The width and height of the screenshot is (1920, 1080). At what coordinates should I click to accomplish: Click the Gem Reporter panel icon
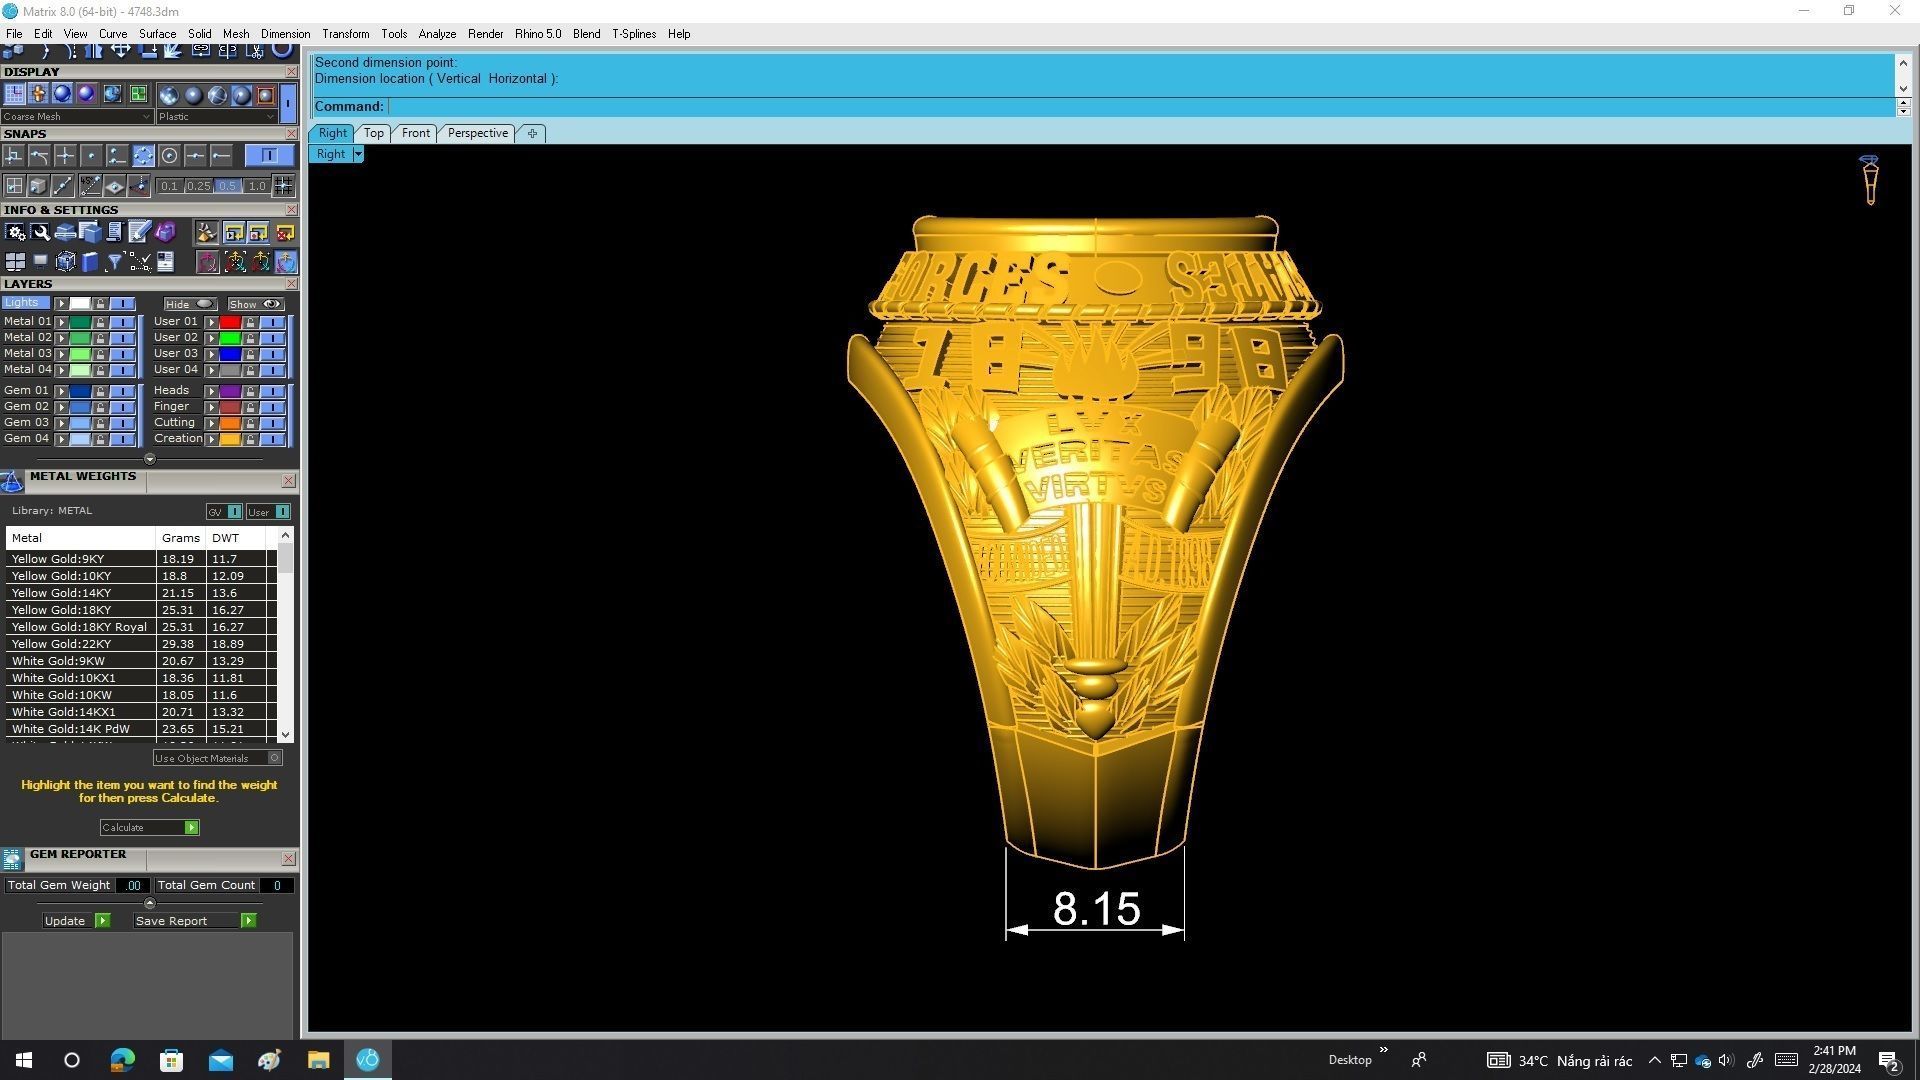point(12,859)
